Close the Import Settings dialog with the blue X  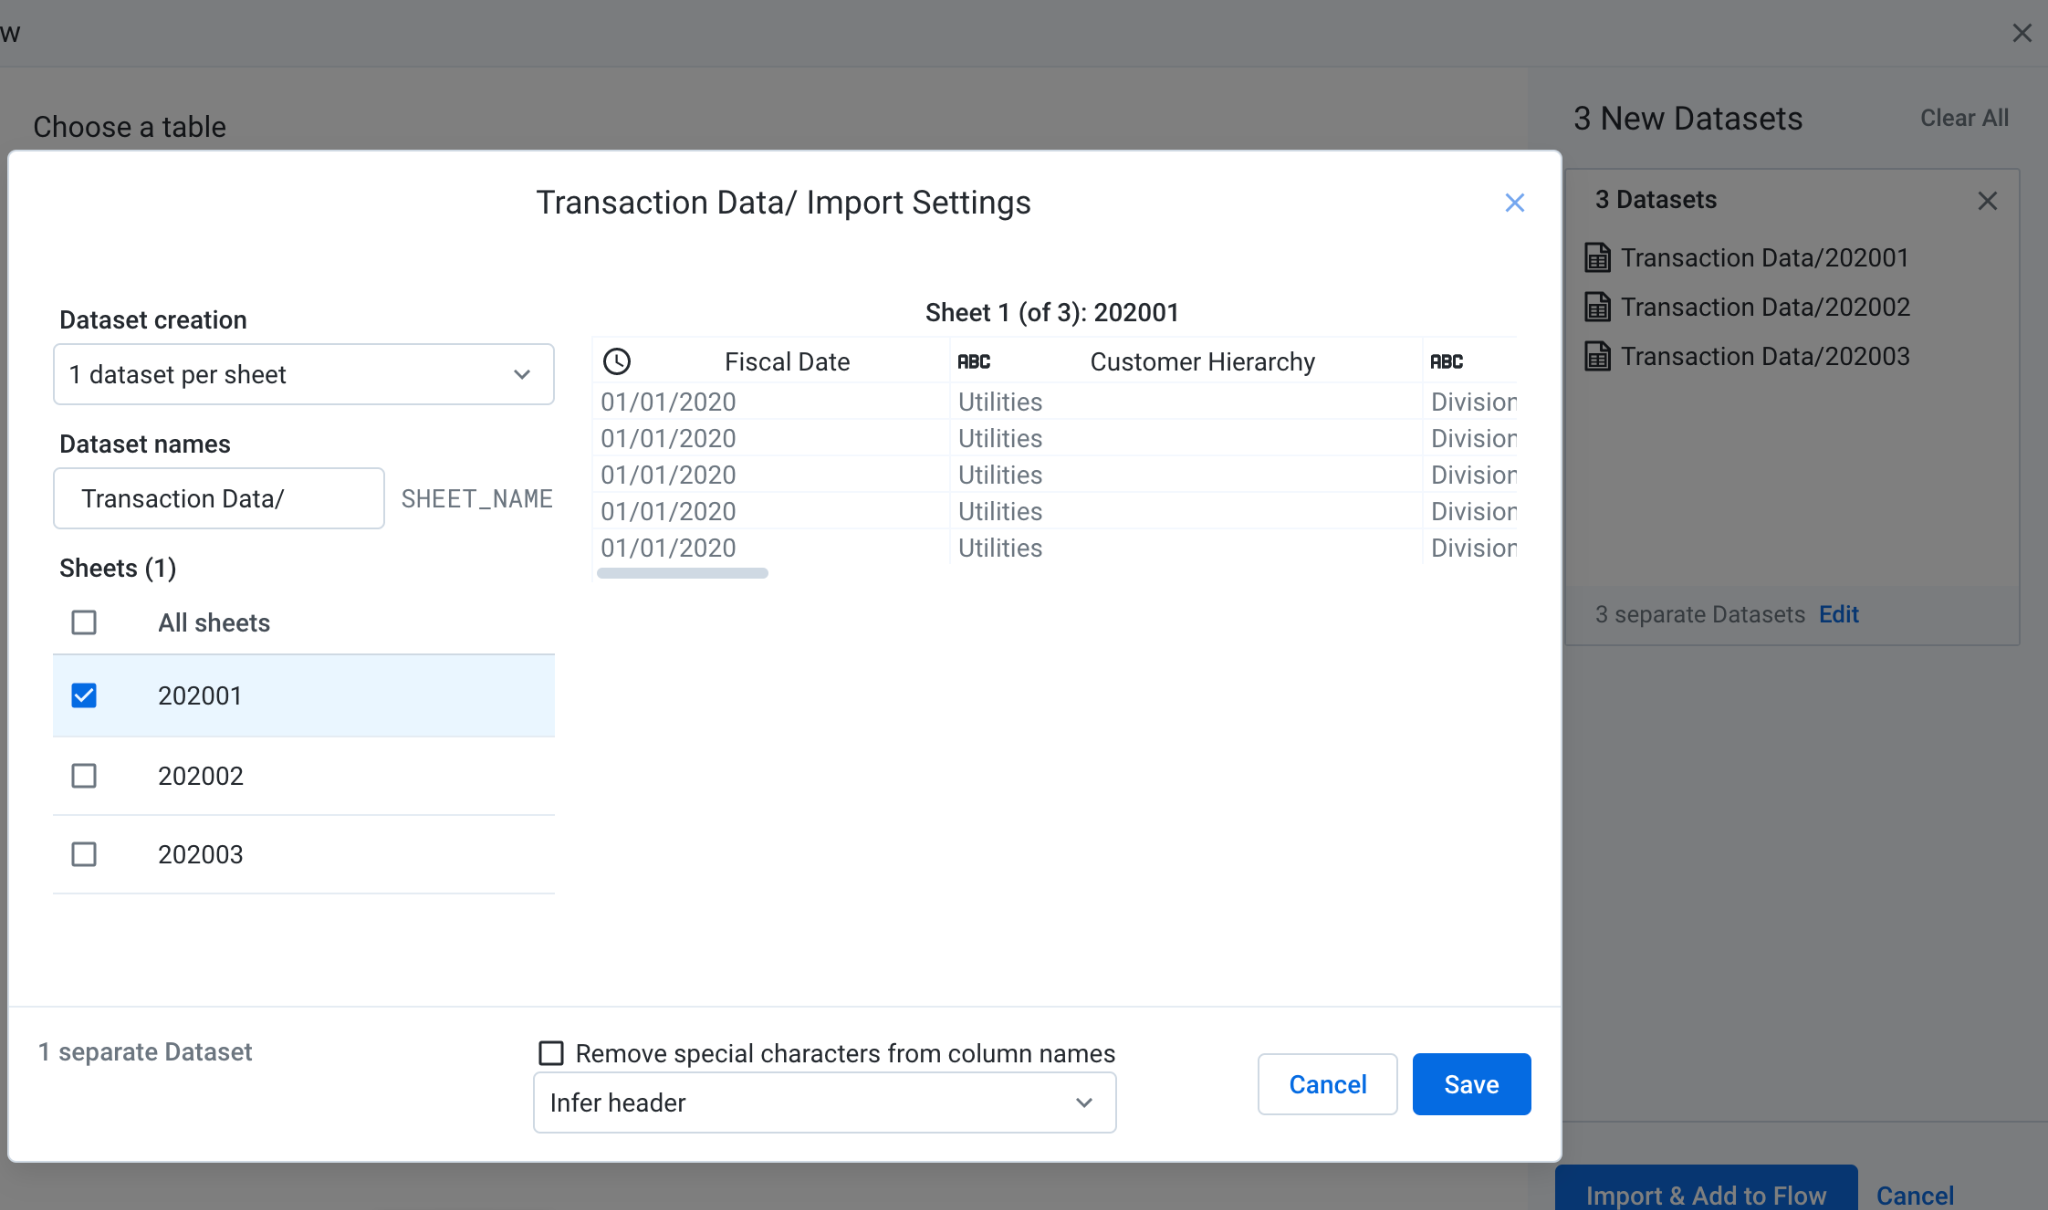[1514, 203]
